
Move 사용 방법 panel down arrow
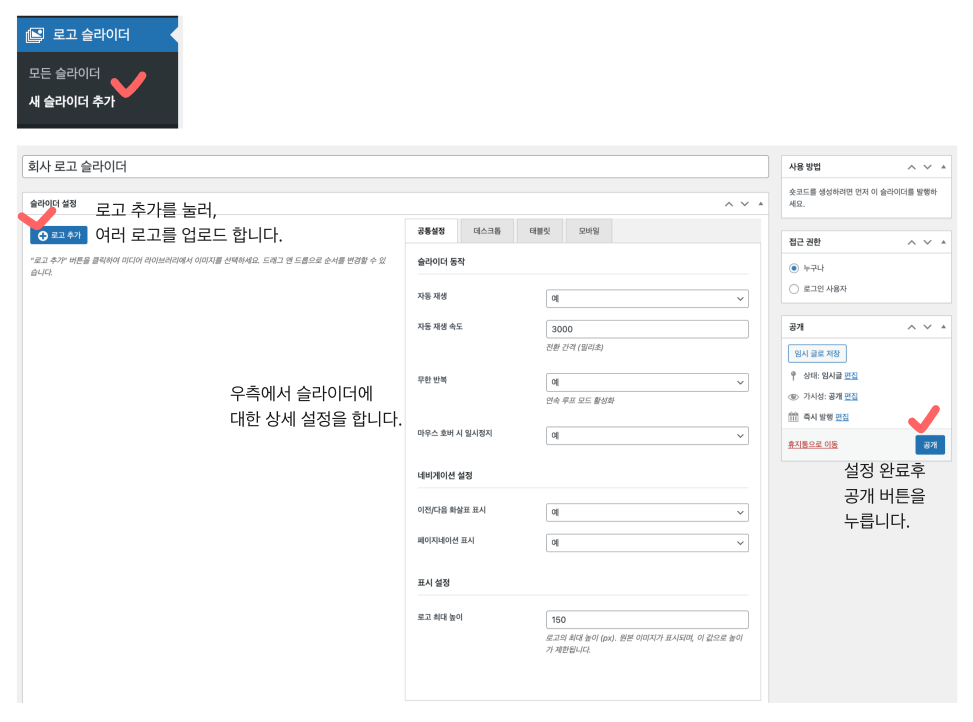928,167
